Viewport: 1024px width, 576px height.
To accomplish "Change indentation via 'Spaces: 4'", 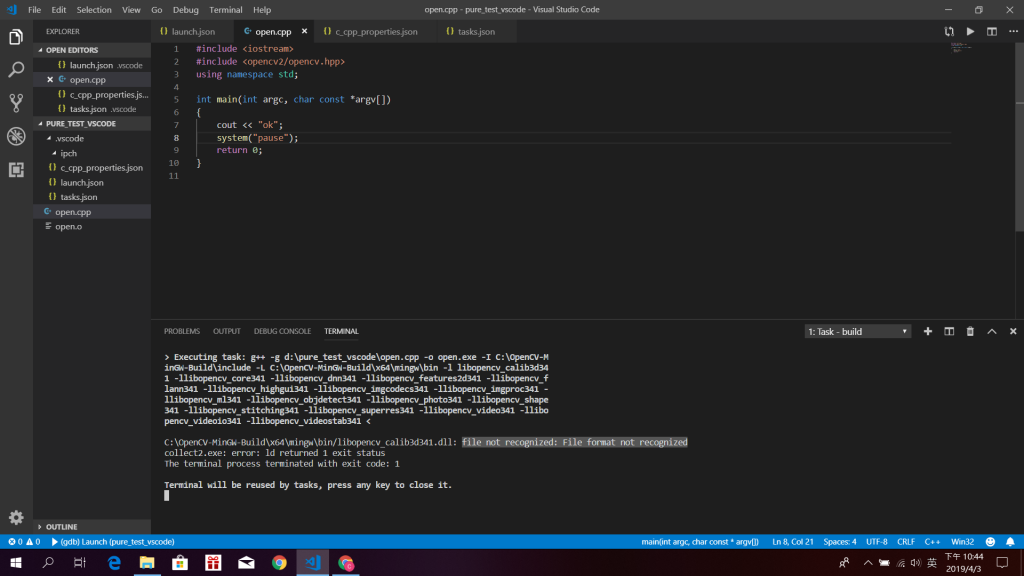I will point(840,541).
